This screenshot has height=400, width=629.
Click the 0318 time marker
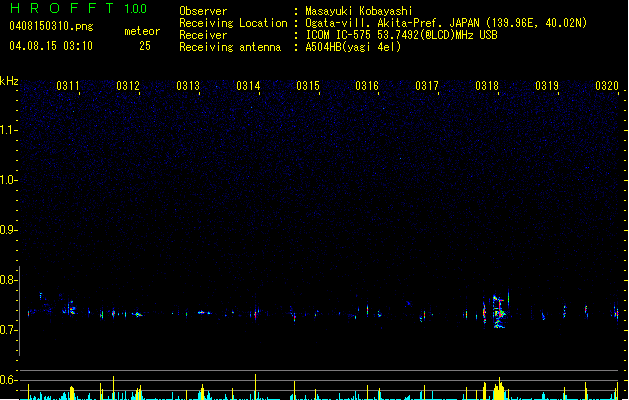click(487, 86)
